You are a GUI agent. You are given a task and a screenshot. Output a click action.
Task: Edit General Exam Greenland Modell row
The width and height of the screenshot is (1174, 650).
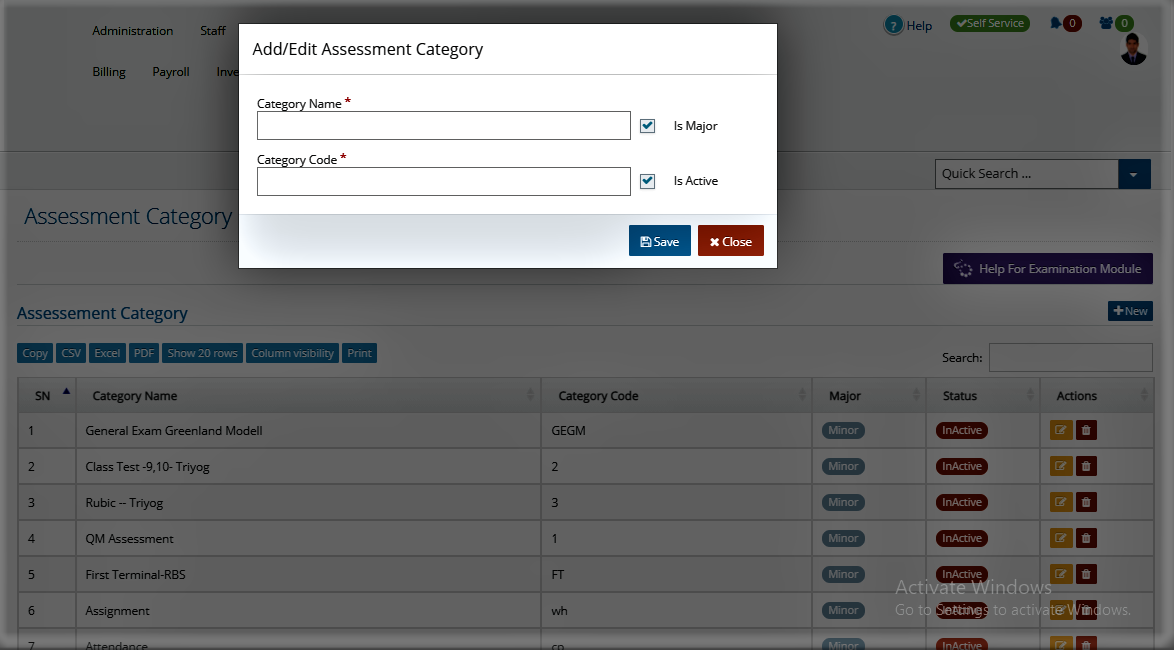(1061, 431)
